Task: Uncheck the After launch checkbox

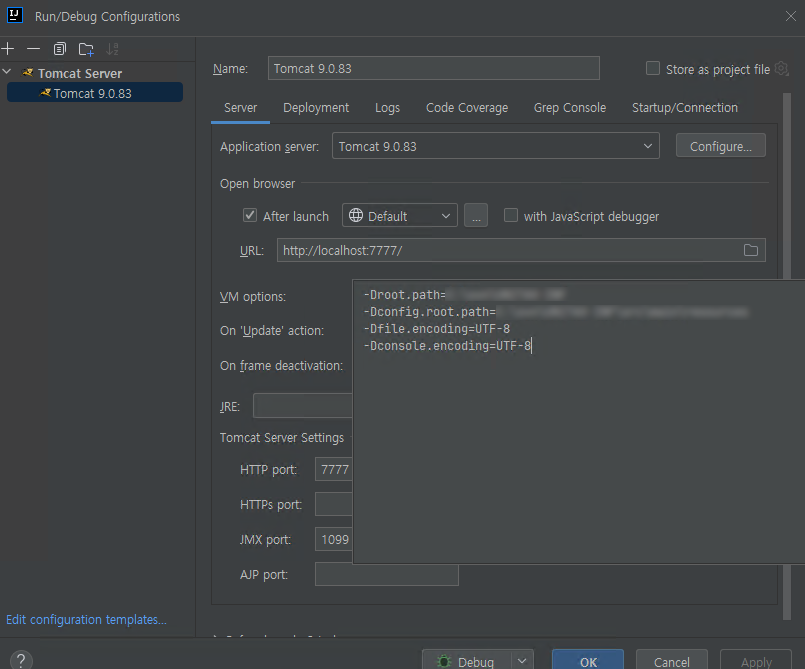Action: coord(250,215)
